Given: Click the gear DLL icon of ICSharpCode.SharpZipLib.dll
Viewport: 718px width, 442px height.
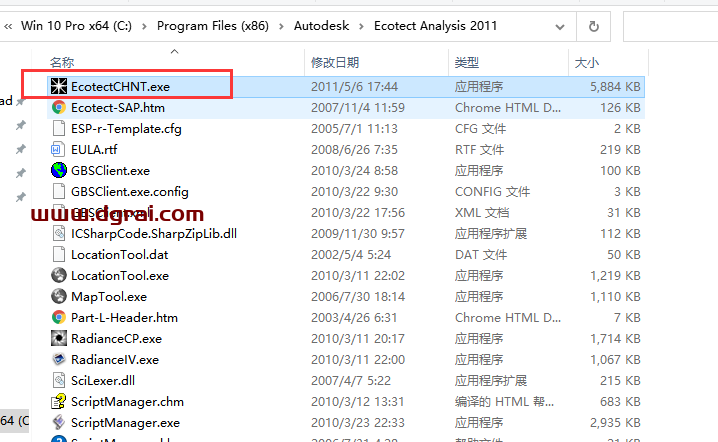Looking at the screenshot, I should point(59,233).
